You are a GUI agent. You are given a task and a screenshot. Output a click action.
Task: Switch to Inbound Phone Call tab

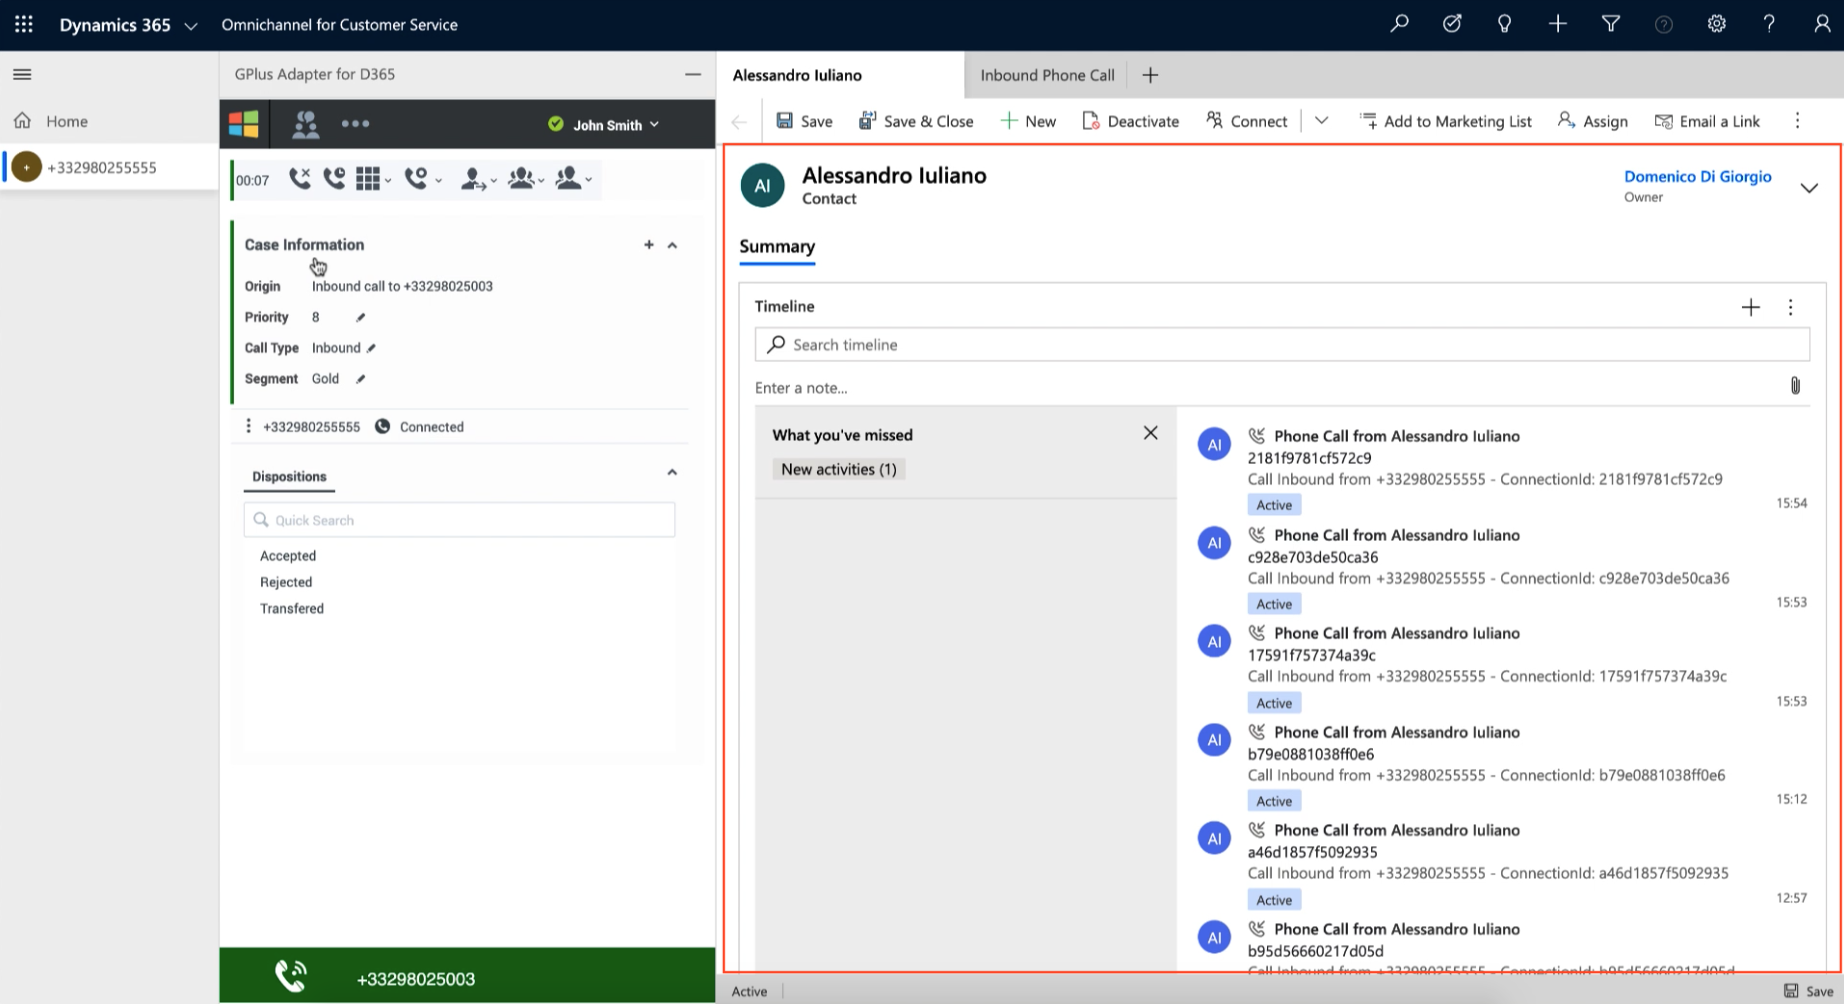(x=1047, y=75)
